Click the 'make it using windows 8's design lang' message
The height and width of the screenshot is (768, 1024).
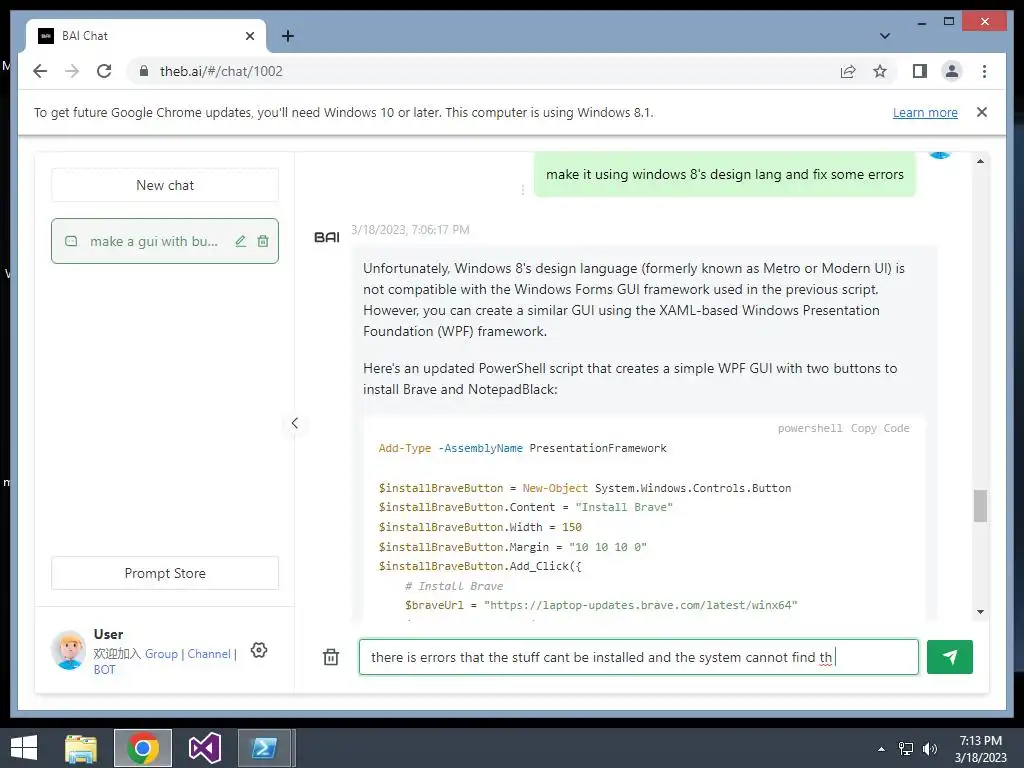[x=724, y=174]
